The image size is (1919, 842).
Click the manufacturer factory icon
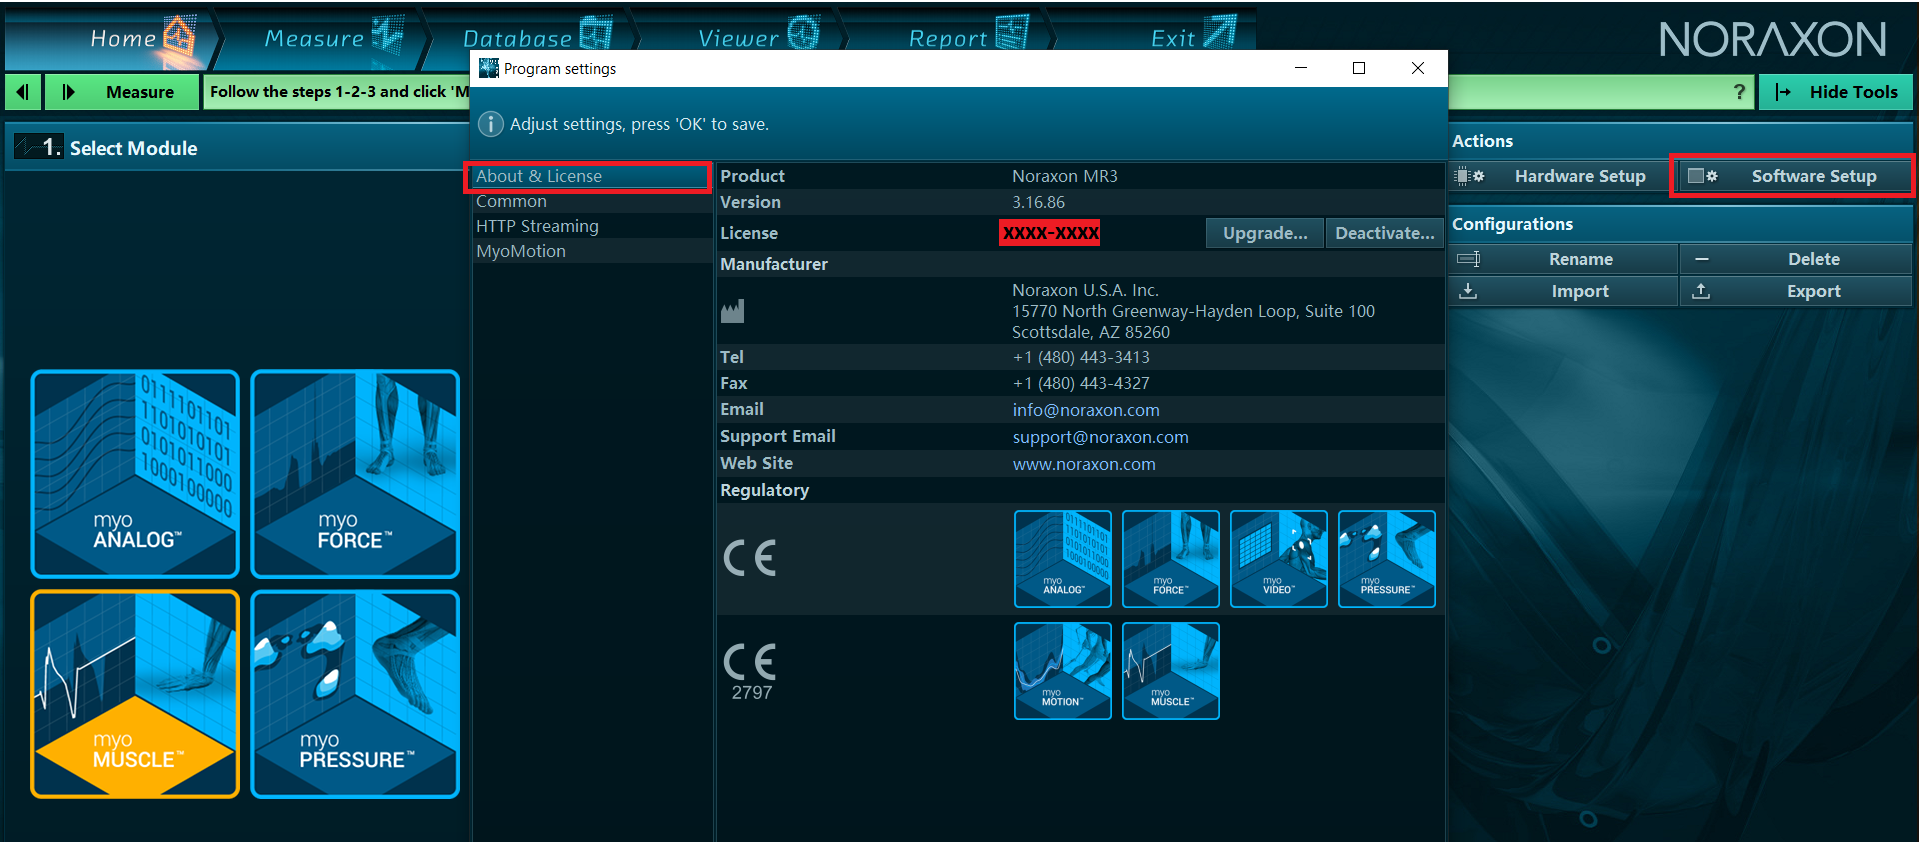click(x=733, y=311)
